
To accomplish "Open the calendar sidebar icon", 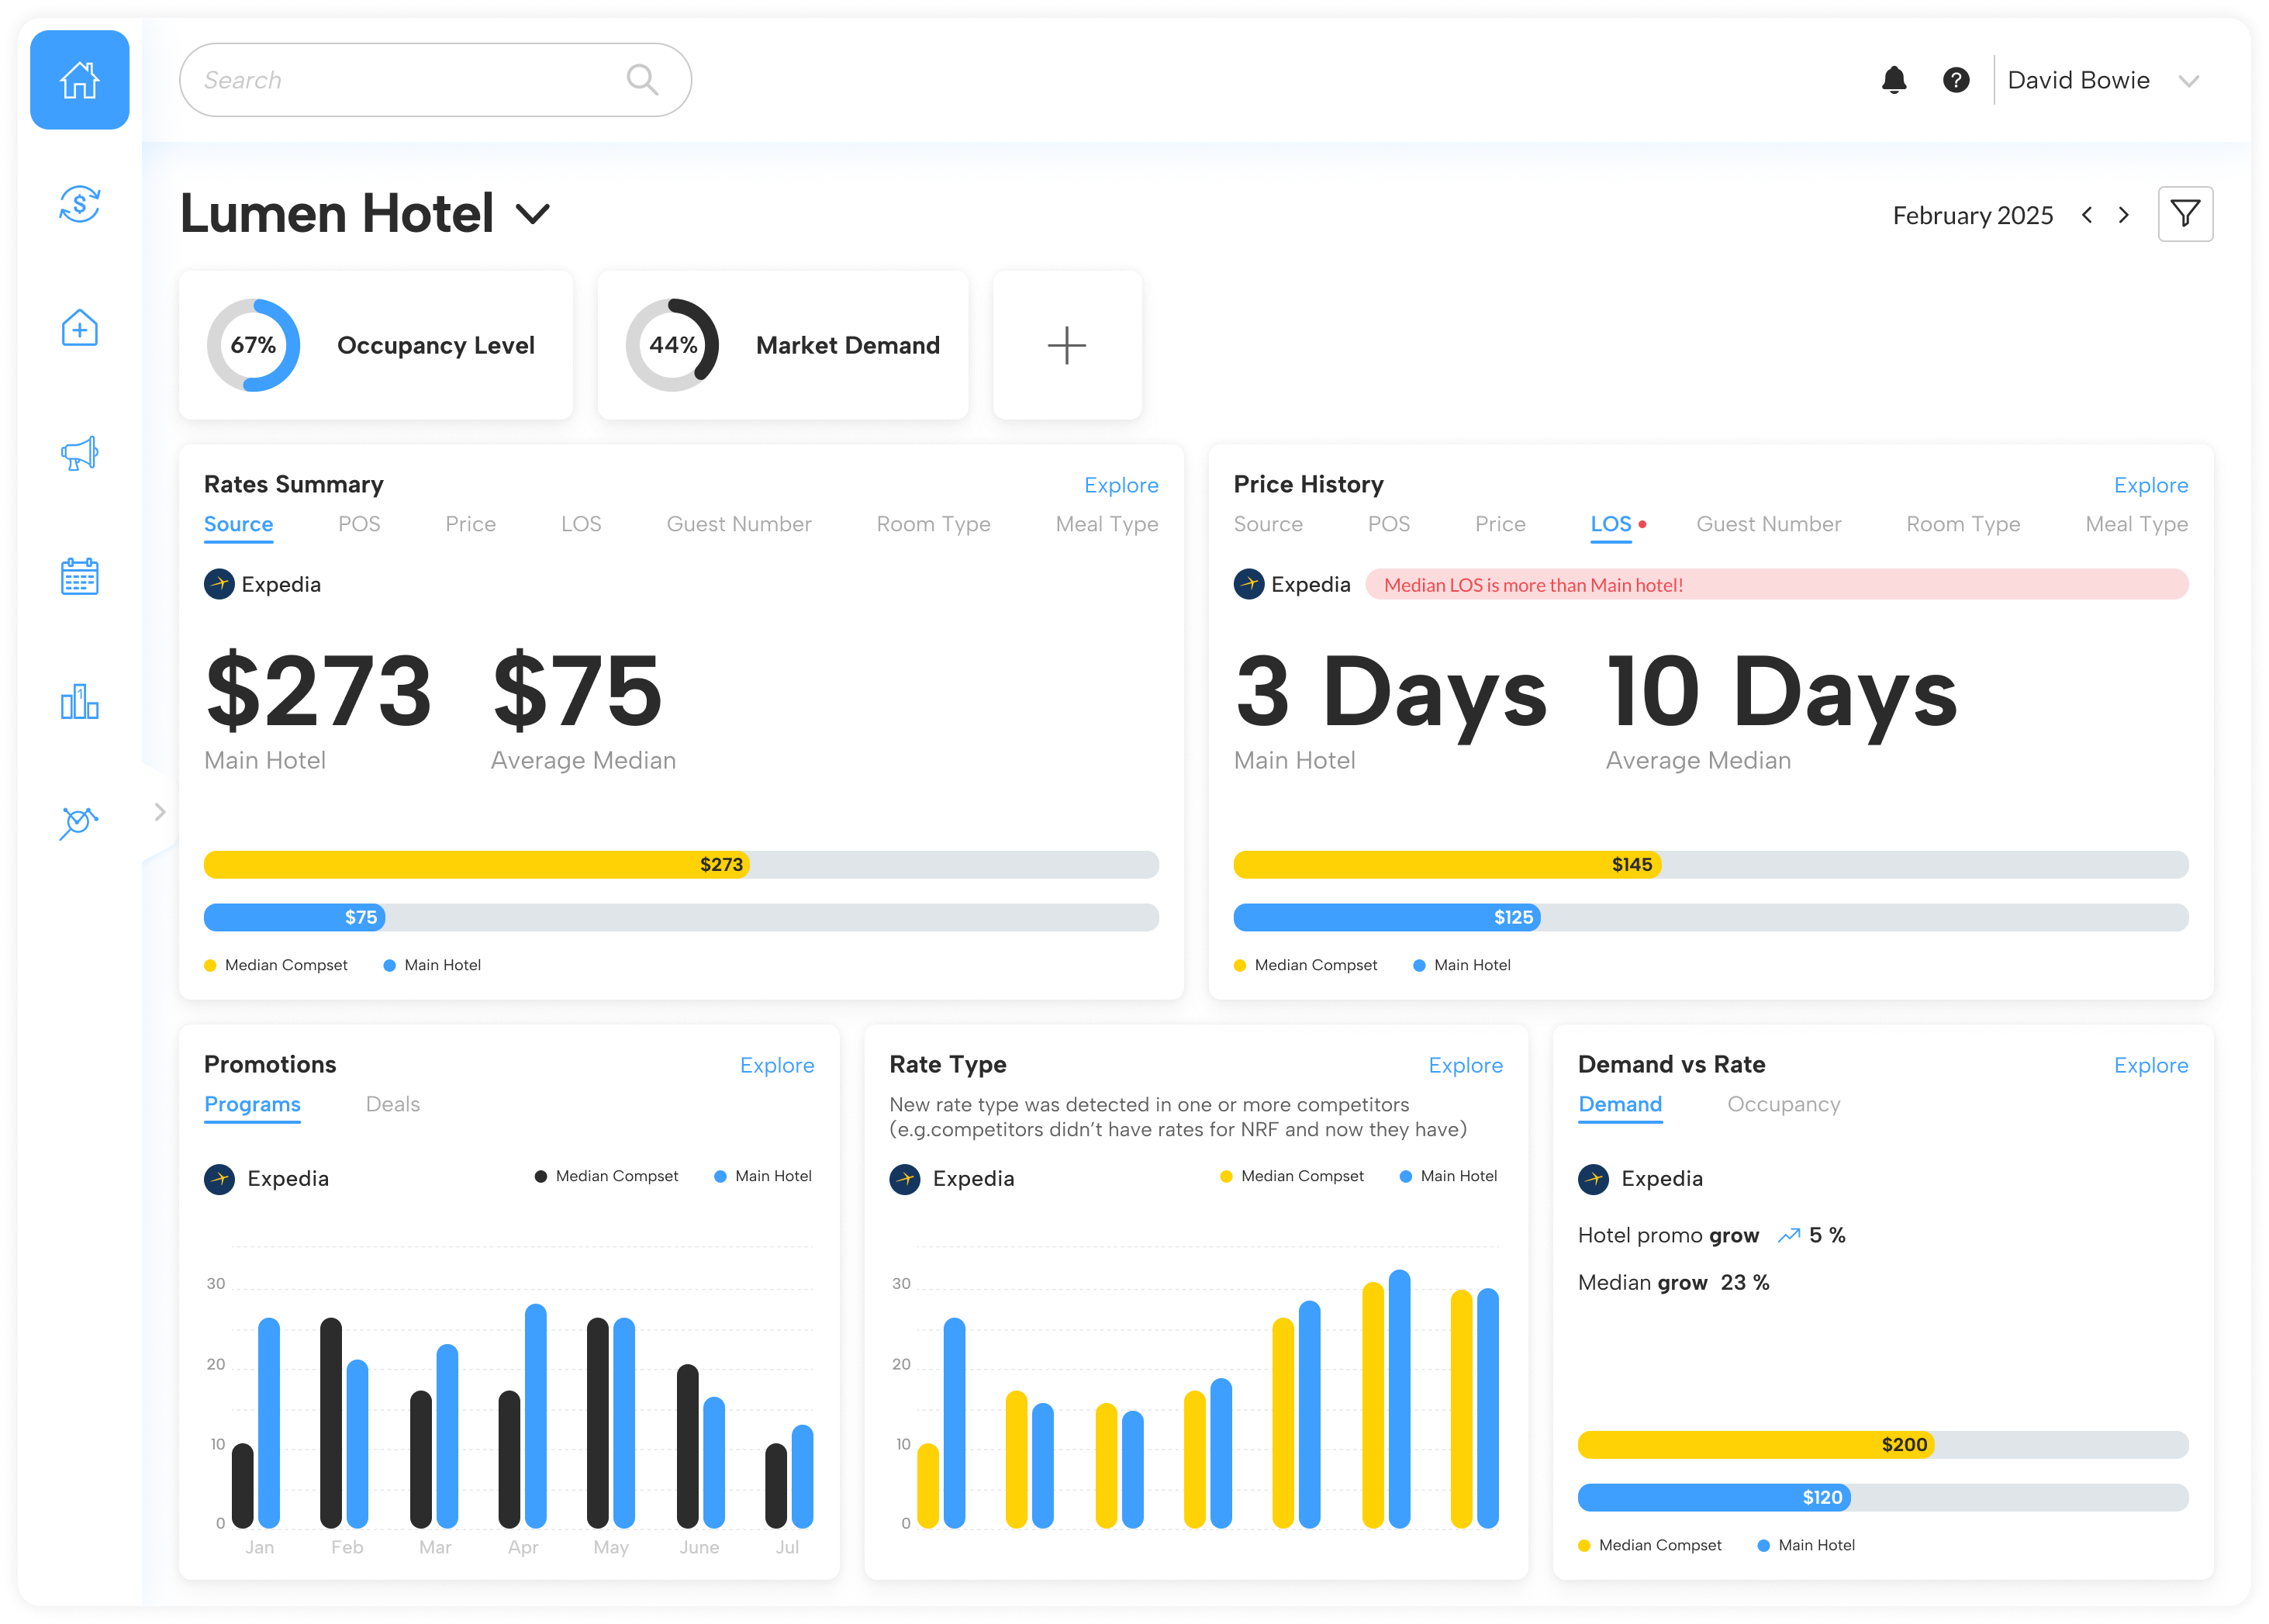I will click(x=79, y=576).
